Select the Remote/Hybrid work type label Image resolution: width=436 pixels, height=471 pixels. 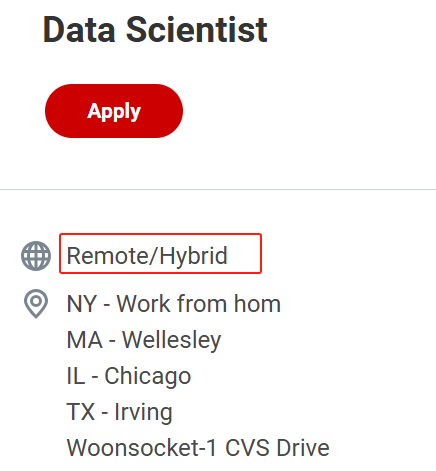[x=147, y=256]
